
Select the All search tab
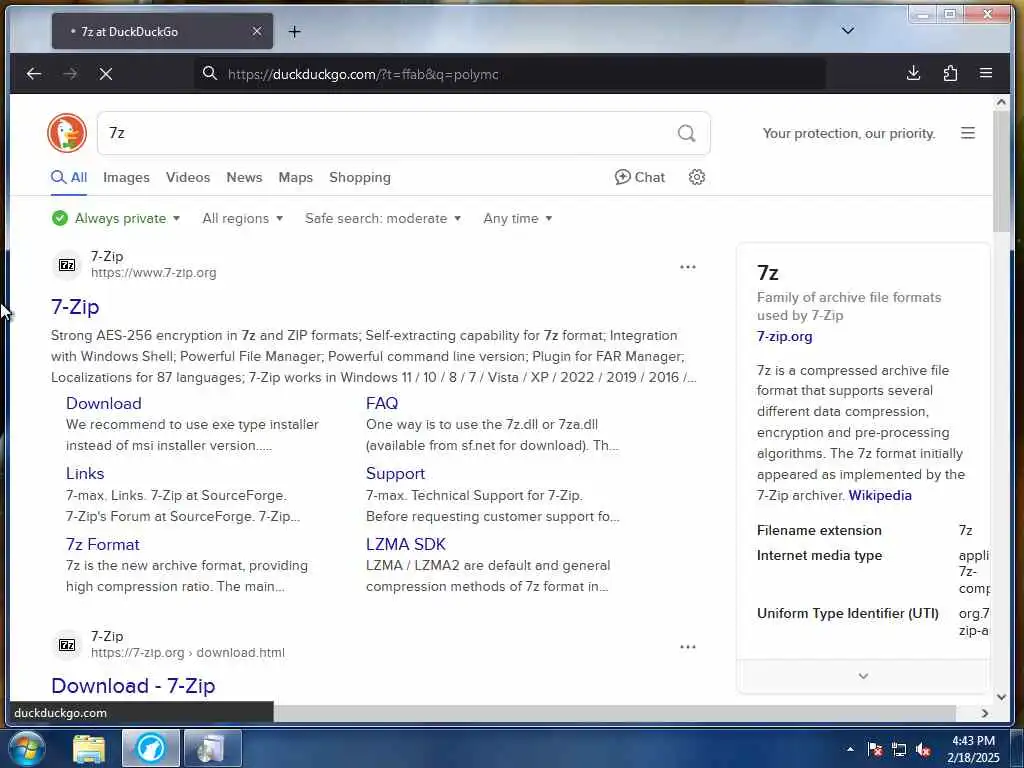tap(69, 177)
